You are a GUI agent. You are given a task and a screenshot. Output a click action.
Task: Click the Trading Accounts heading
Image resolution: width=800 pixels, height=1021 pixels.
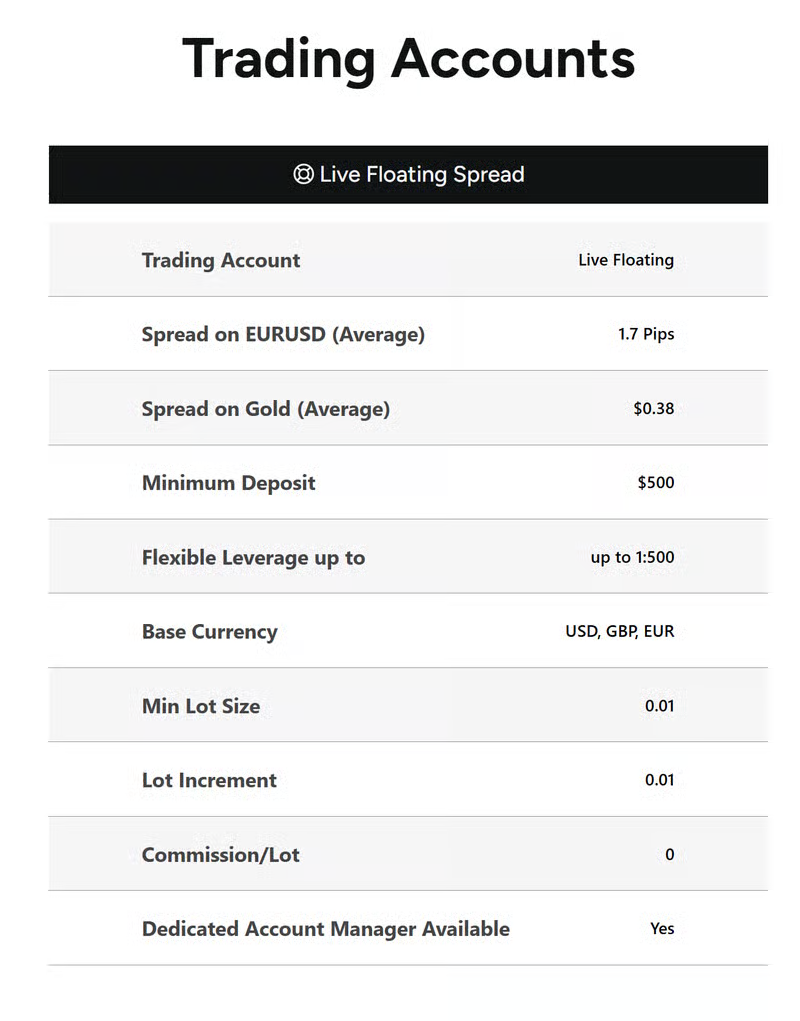coord(408,58)
